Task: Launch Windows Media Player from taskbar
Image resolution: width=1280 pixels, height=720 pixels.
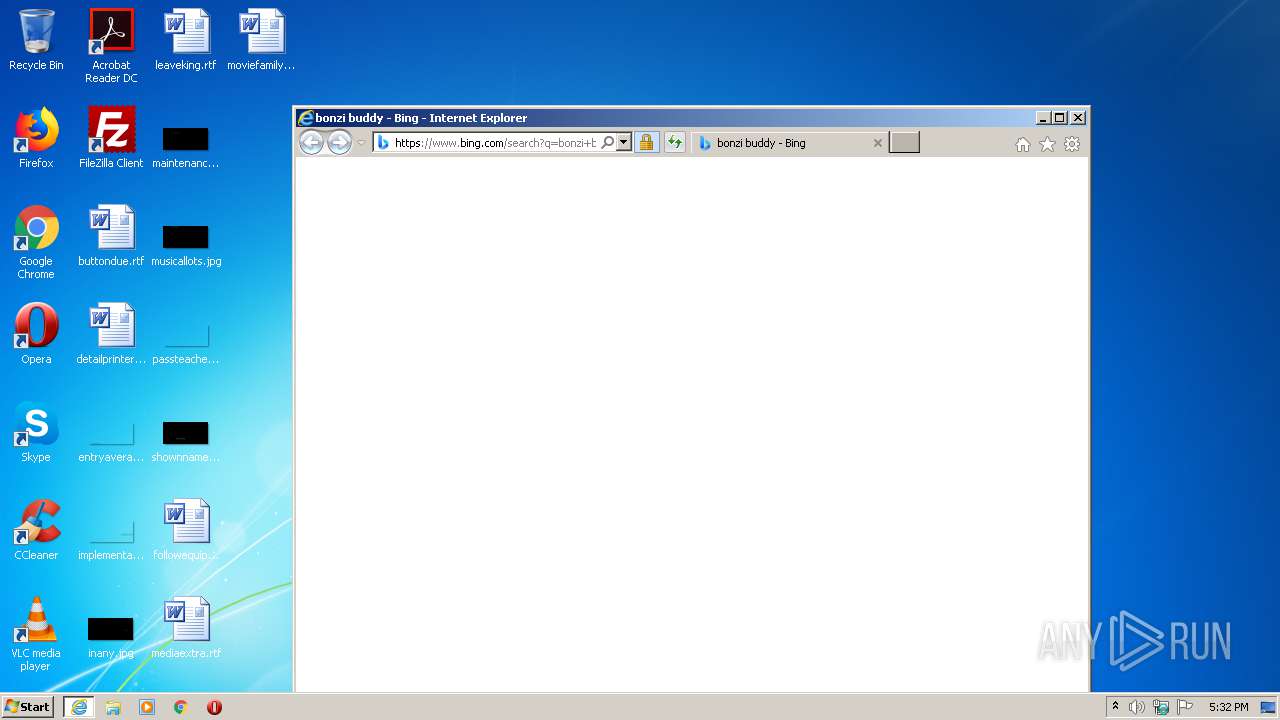Action: click(x=147, y=707)
